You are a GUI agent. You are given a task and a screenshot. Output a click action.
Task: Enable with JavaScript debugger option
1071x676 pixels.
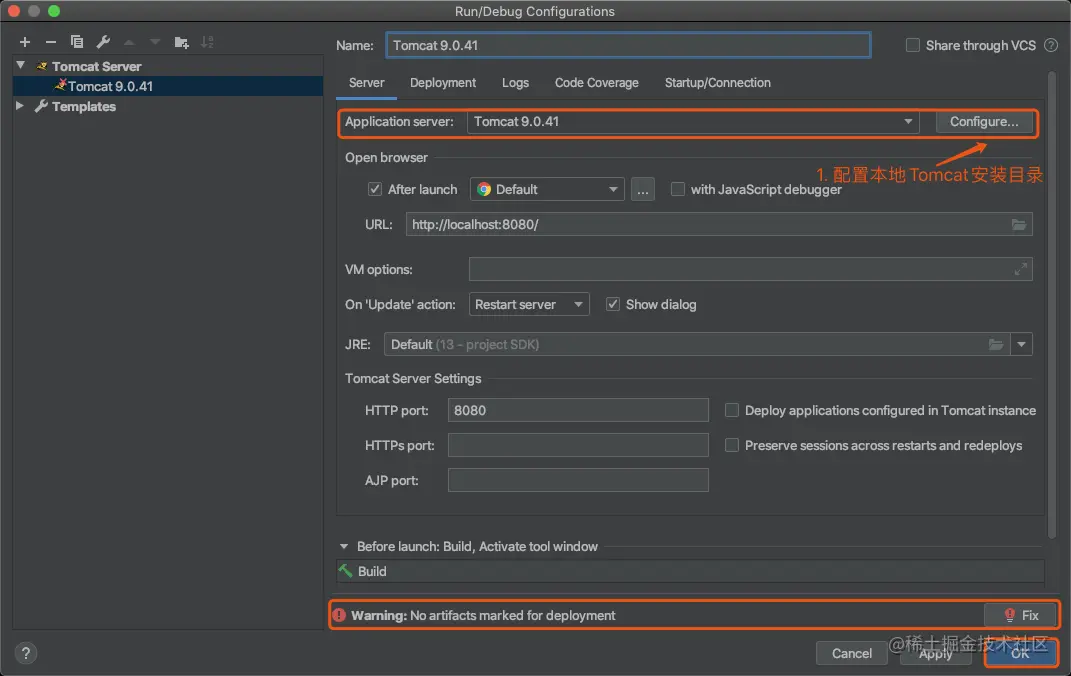pos(677,189)
